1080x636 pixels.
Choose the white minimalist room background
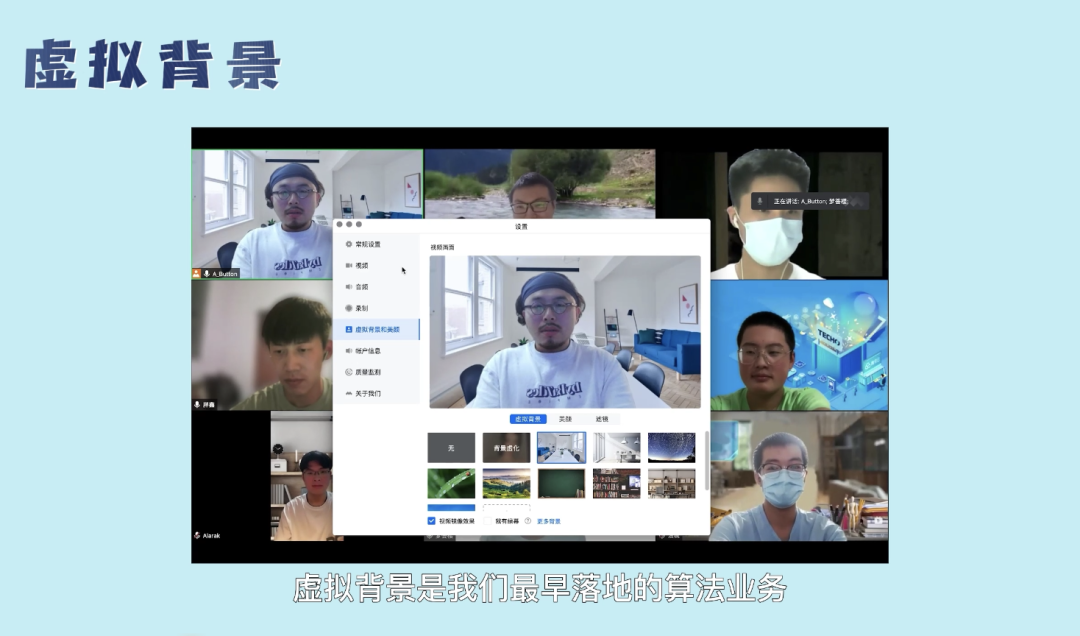point(616,448)
